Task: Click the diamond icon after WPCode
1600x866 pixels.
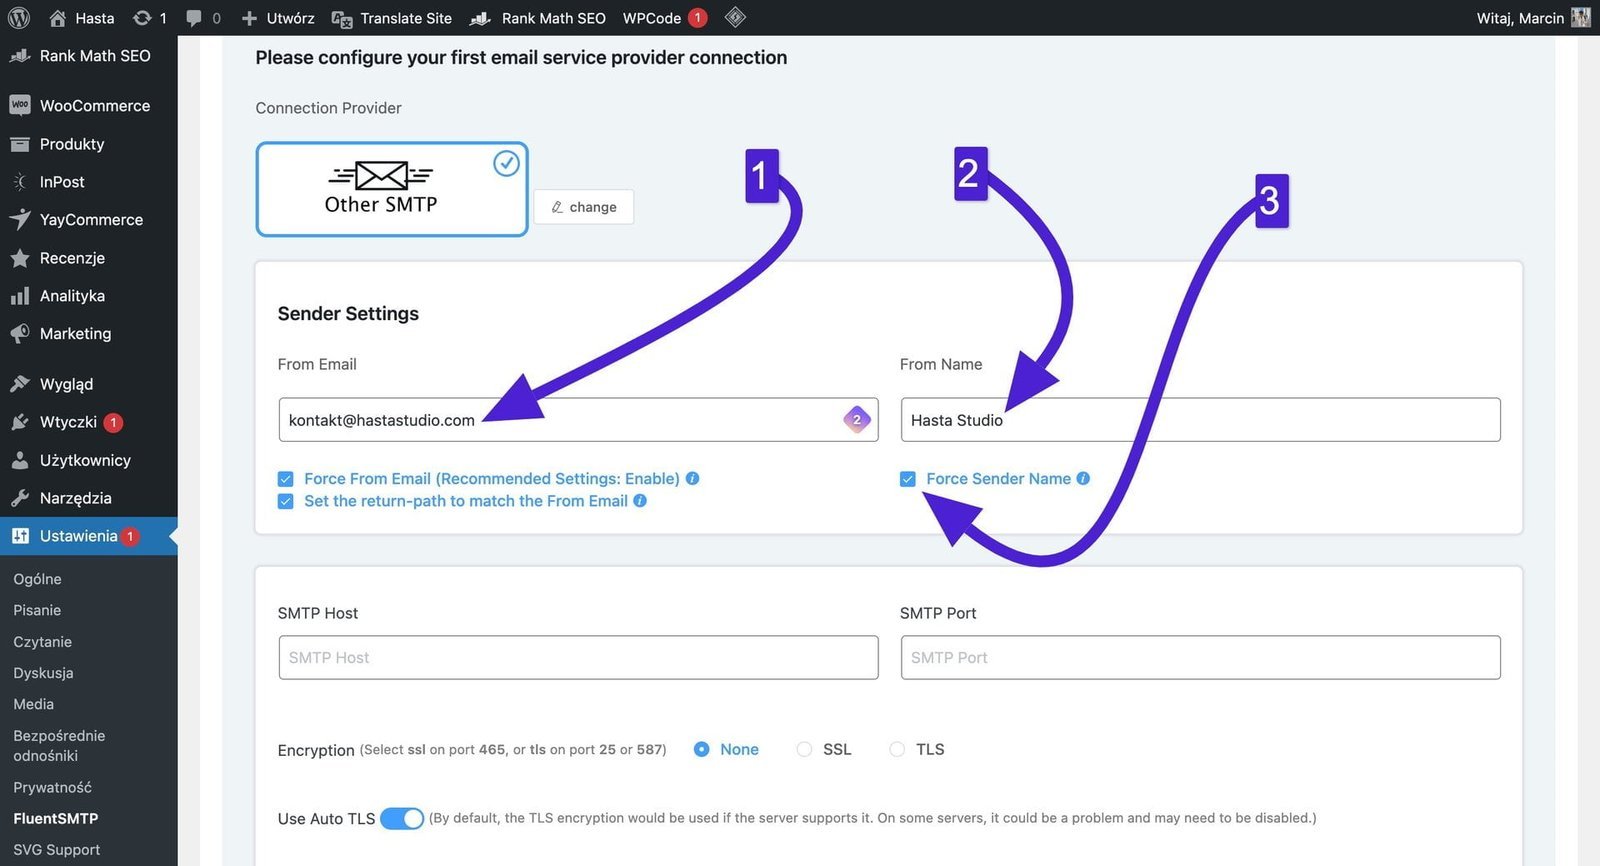Action: click(x=735, y=17)
